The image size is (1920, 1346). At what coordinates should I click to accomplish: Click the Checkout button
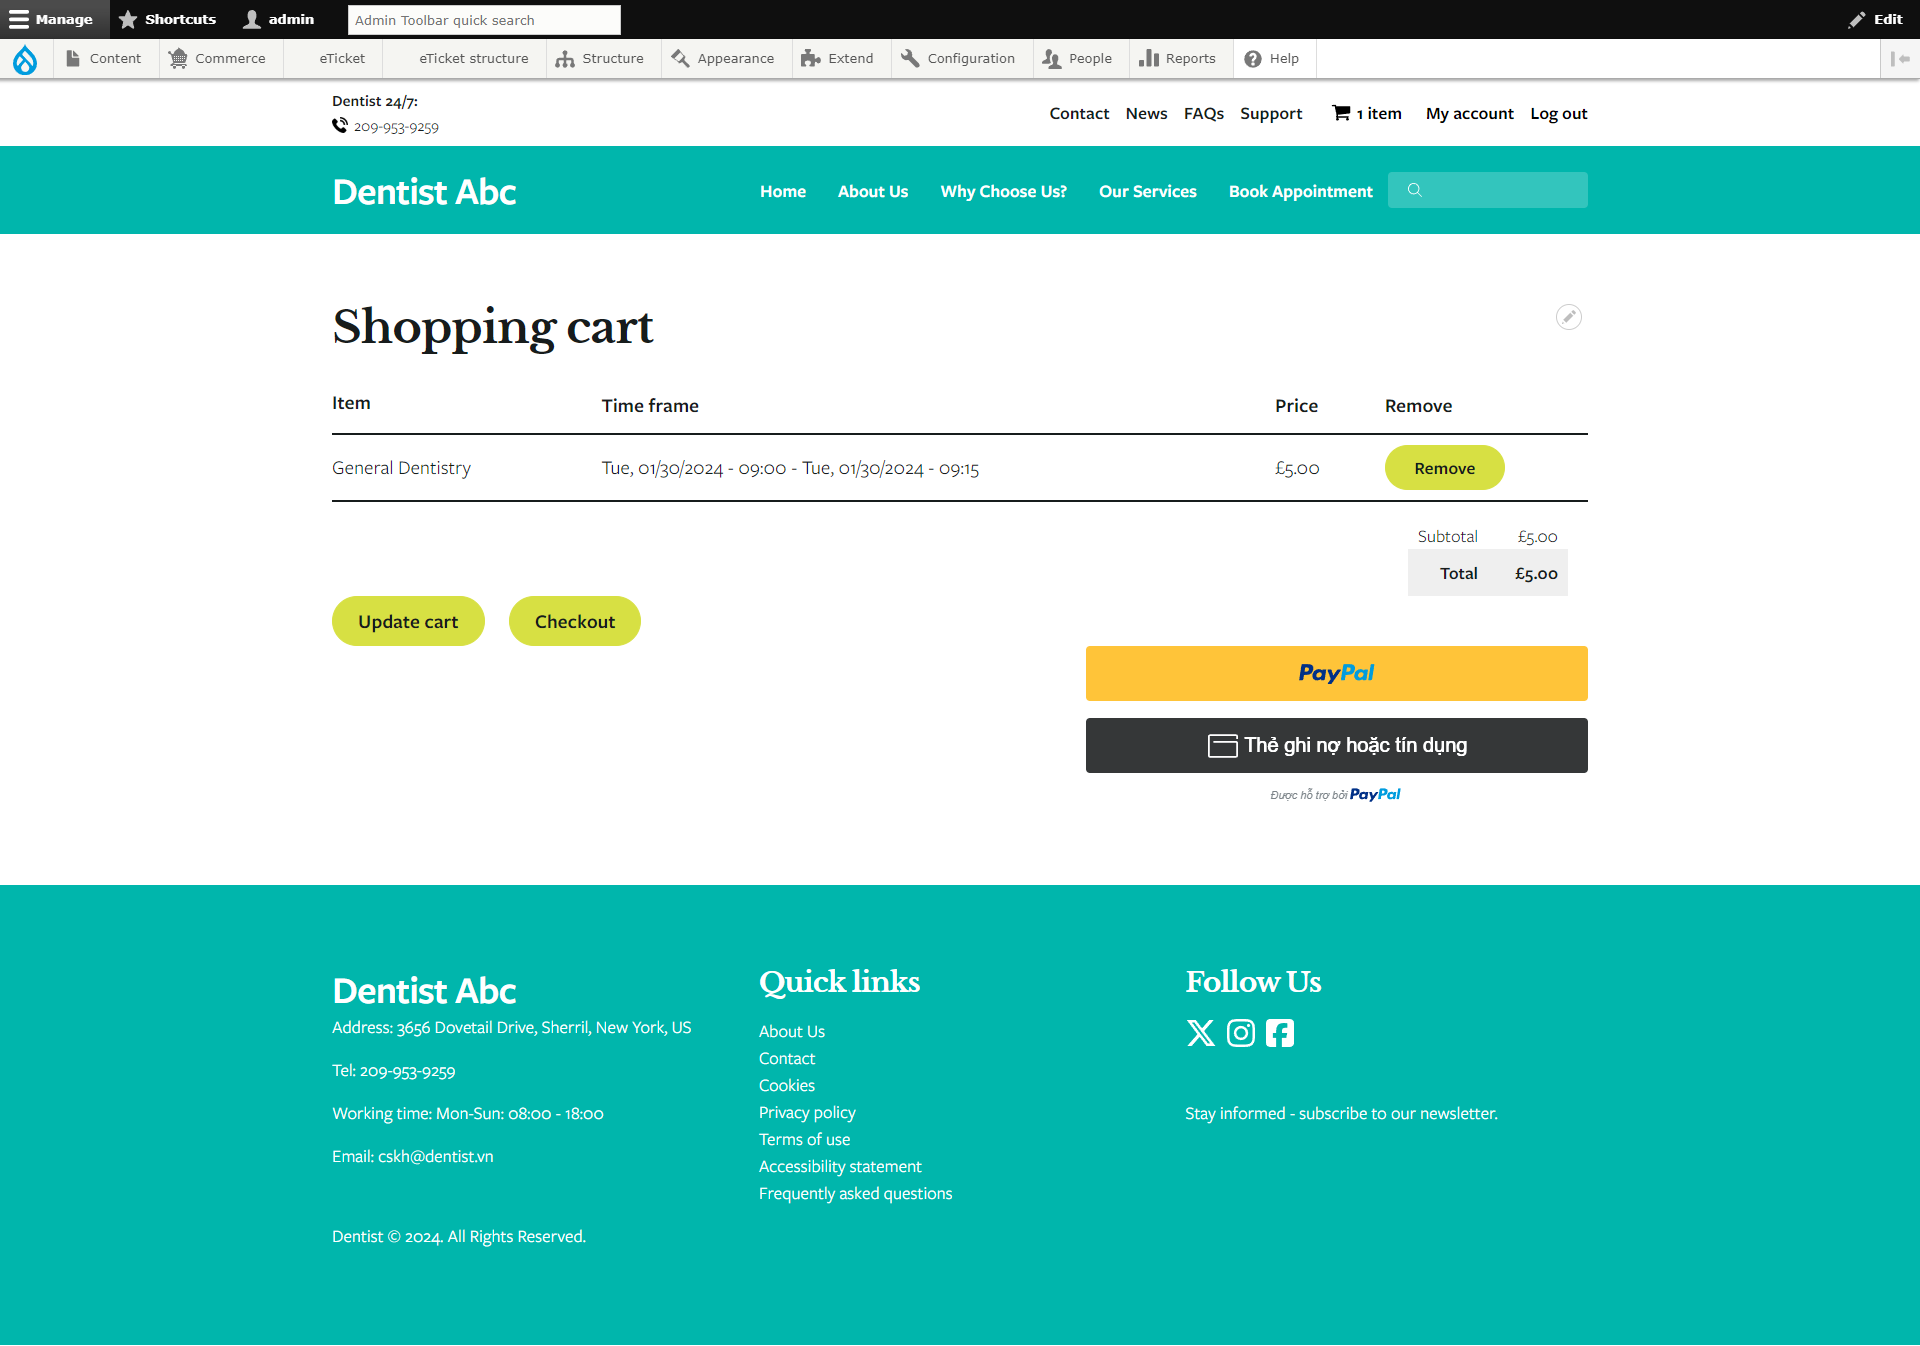574,621
